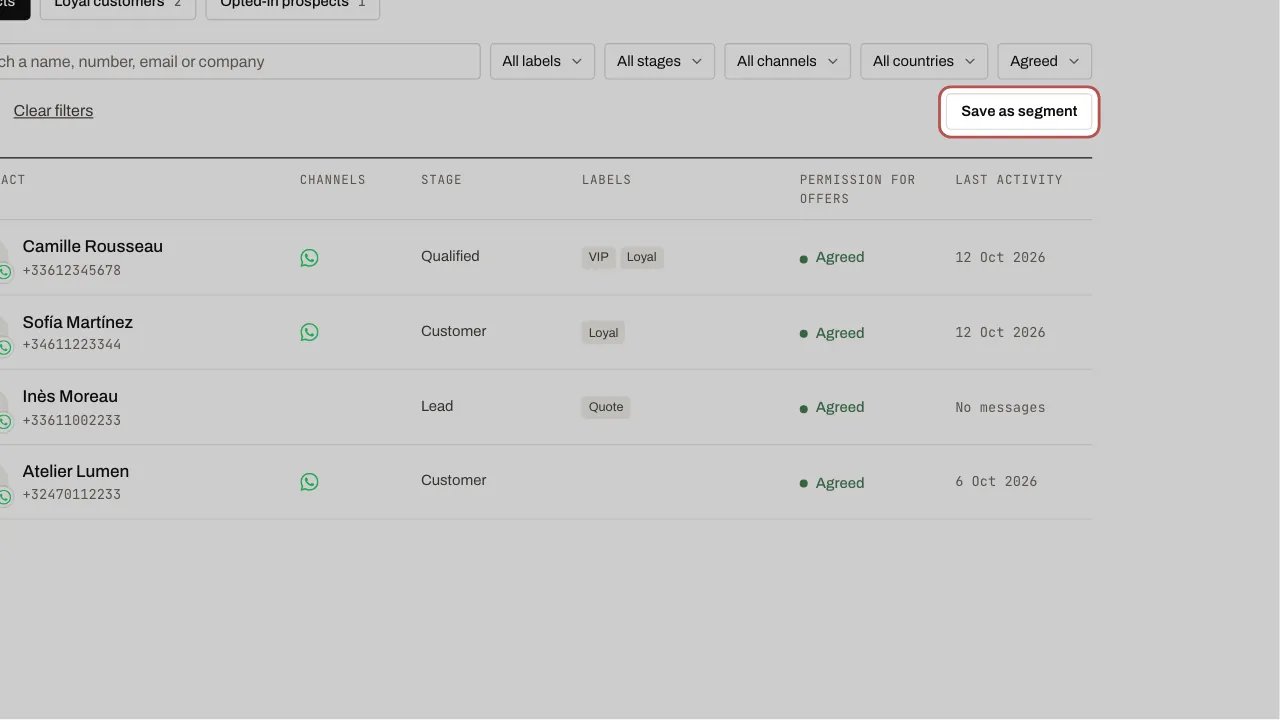Click 12 Oct 2026 date for Camille Rousseau
Image resolution: width=1280 pixels, height=720 pixels.
1000,258
